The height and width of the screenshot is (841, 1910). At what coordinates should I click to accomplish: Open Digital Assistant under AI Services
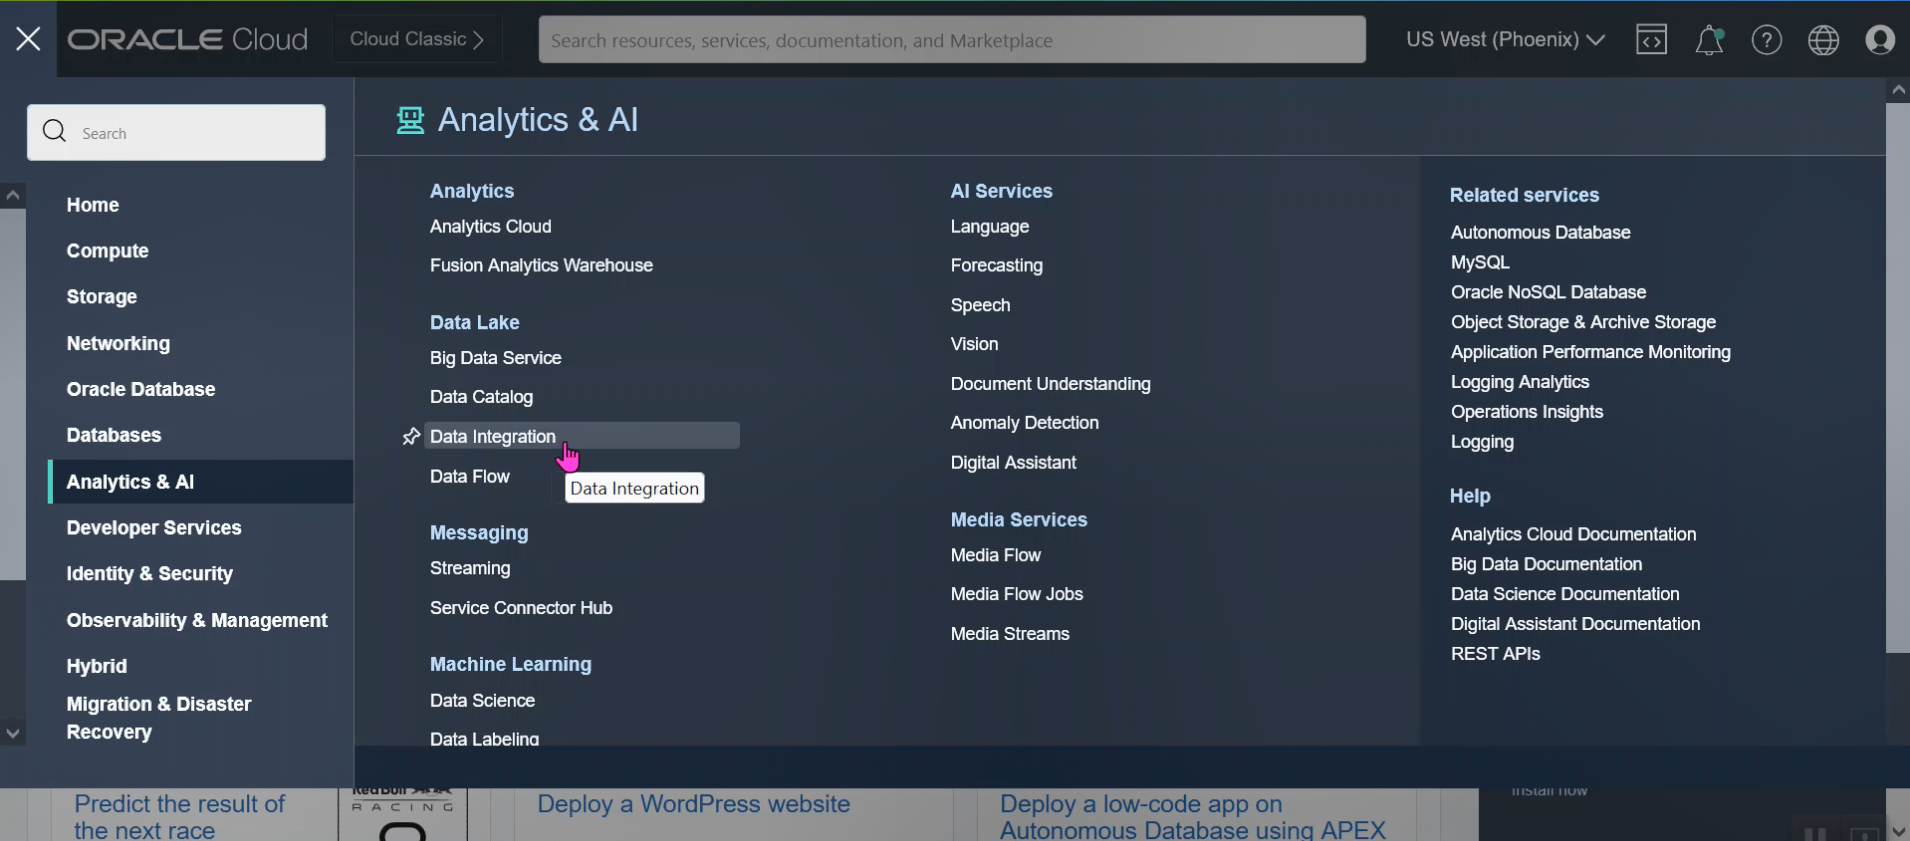[x=1014, y=463]
